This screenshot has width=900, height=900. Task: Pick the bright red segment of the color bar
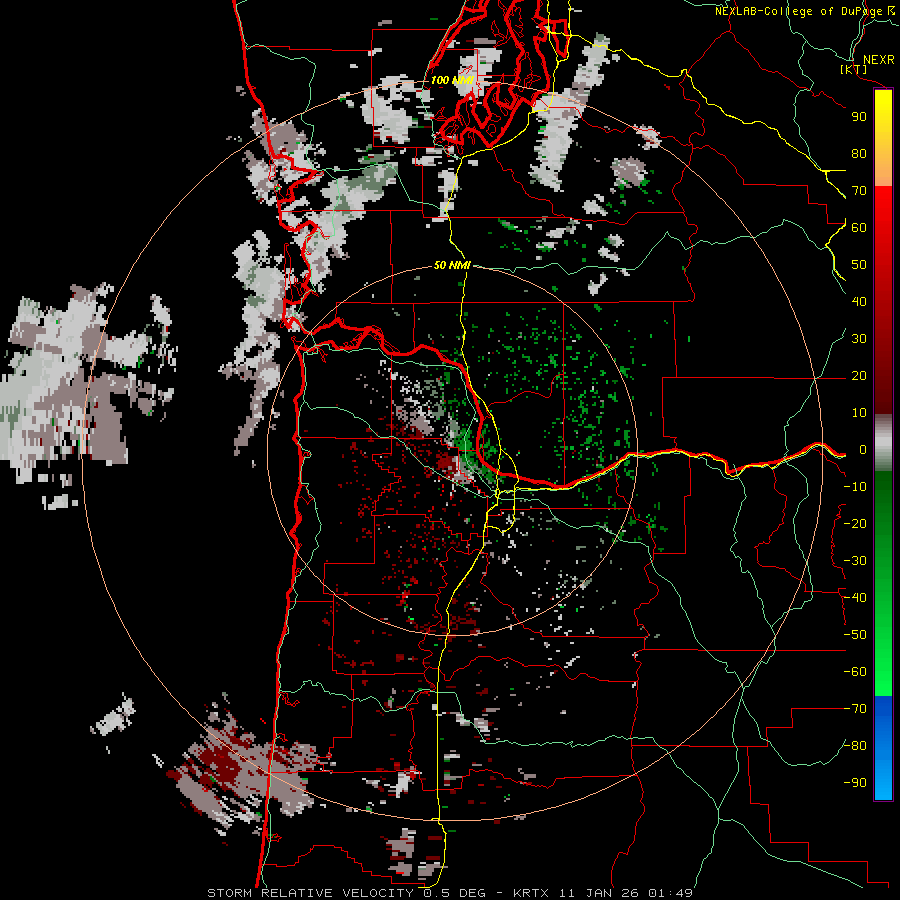883,210
